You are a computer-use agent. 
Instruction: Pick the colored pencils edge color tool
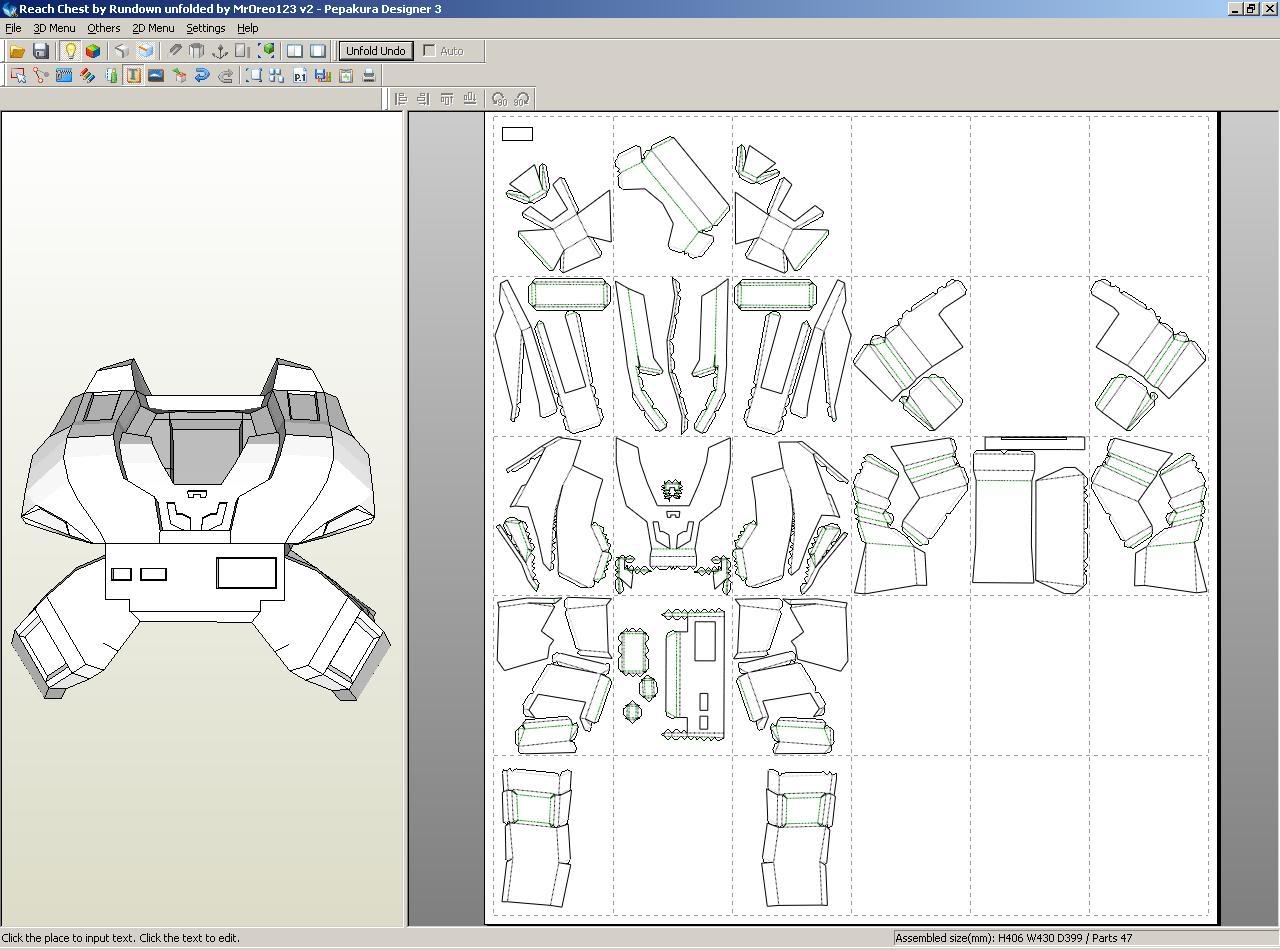point(87,75)
